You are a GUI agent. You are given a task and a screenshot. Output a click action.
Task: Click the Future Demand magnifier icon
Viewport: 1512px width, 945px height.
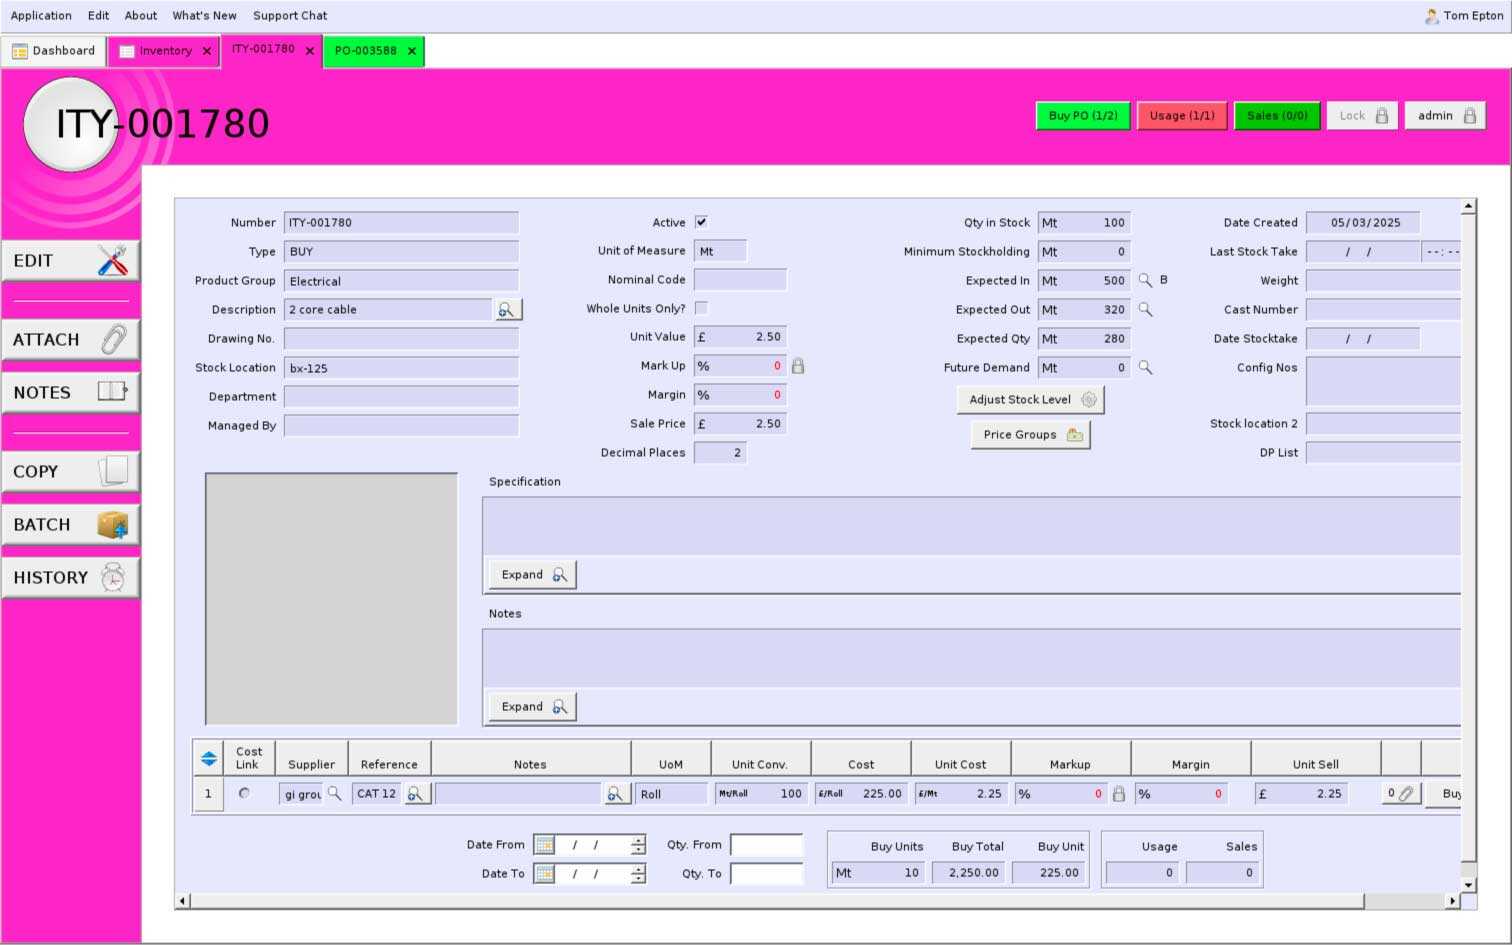point(1145,368)
